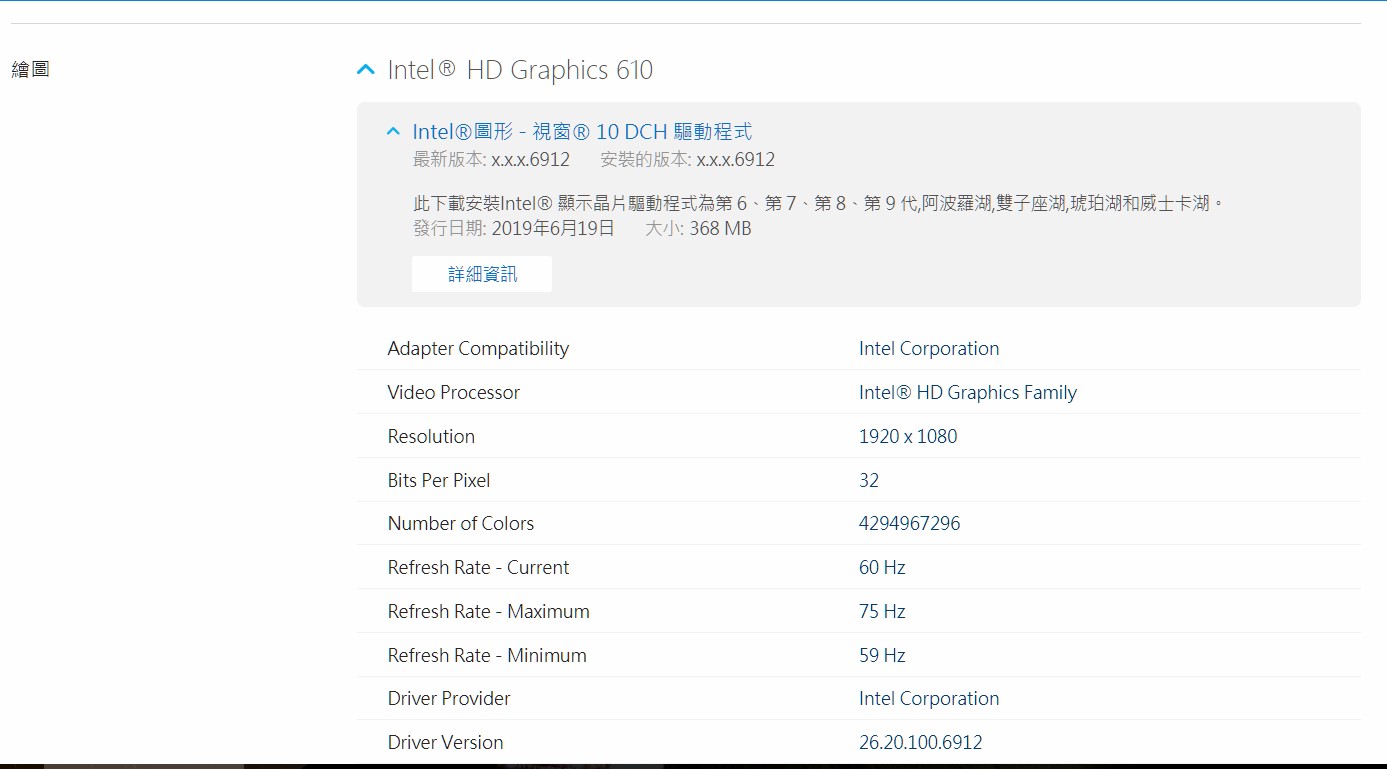The width and height of the screenshot is (1387, 769).
Task: Click the Intel® HD Graphics 610 heading
Action: click(x=520, y=70)
